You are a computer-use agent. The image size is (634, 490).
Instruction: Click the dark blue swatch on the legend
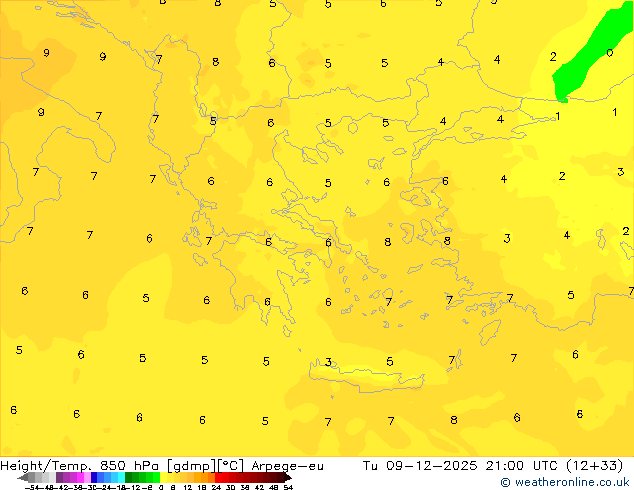coord(94,478)
